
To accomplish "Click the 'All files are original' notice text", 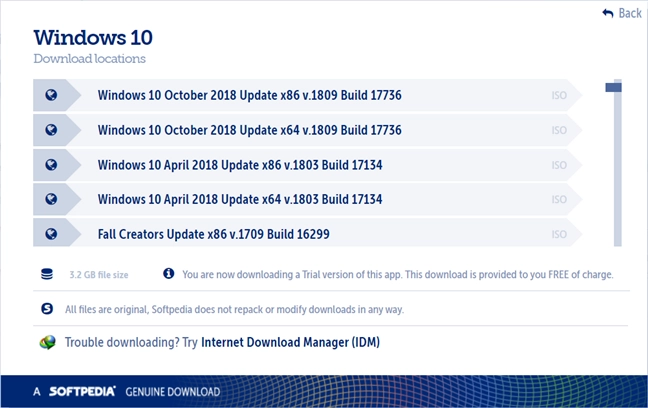I will [x=234, y=310].
